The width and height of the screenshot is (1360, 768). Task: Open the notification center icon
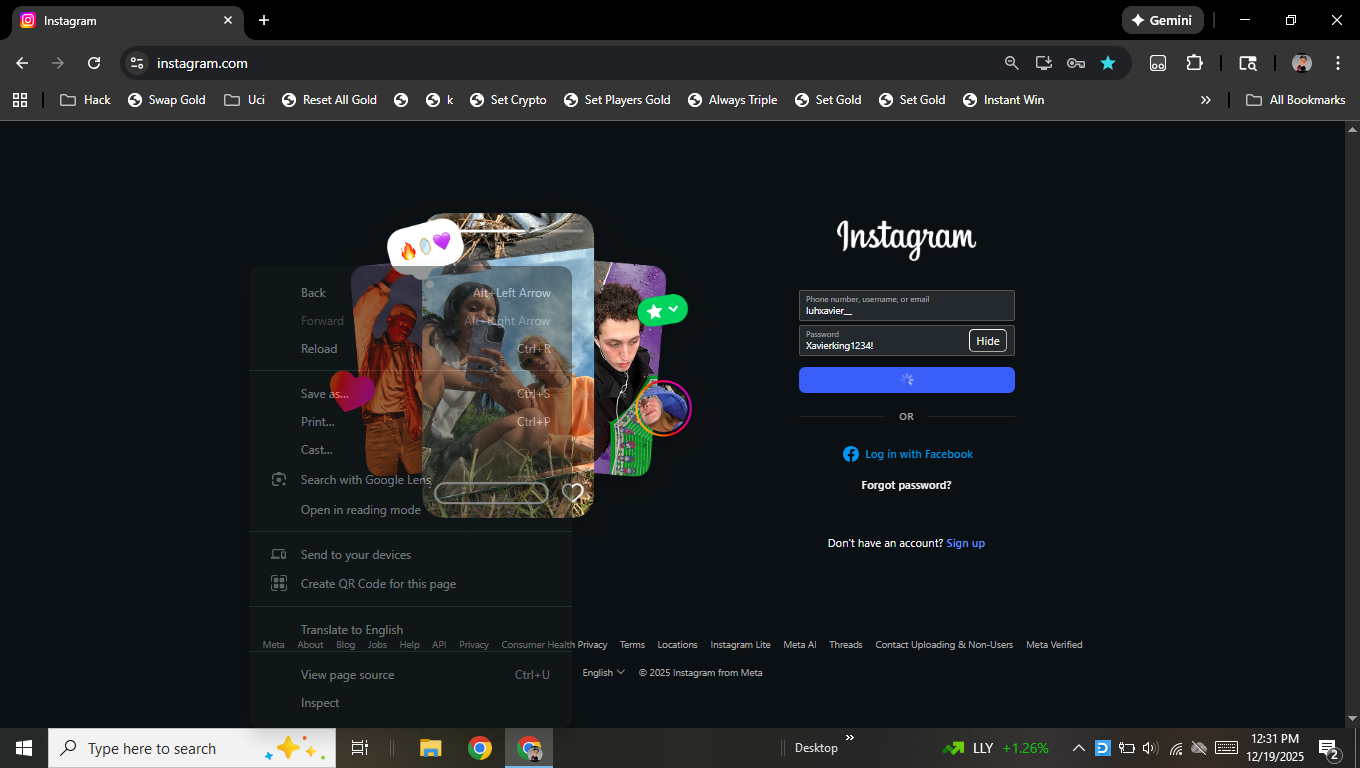point(1329,748)
